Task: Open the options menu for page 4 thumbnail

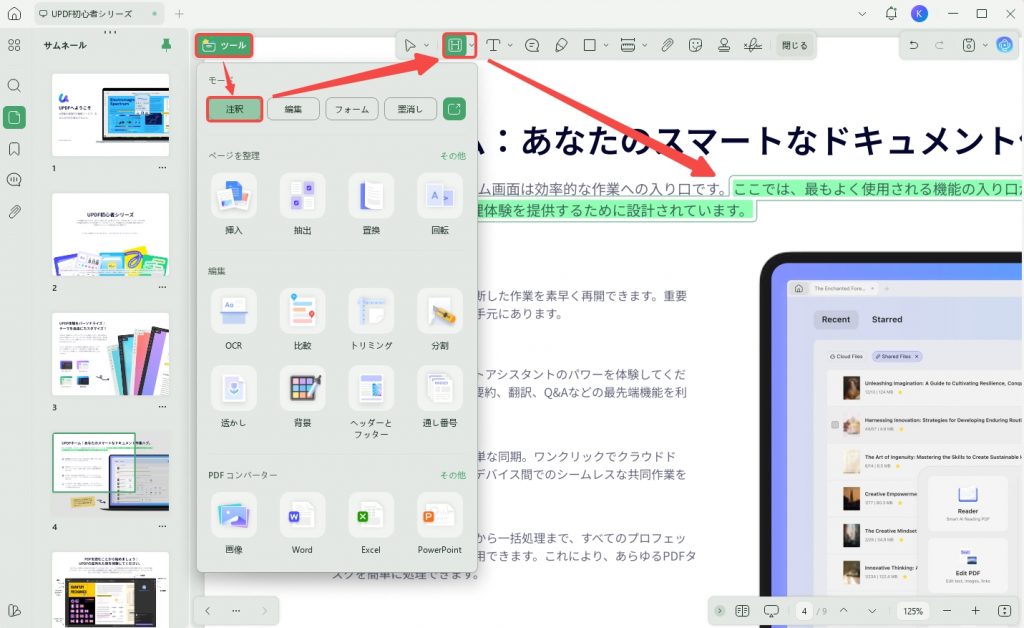Action: pos(162,526)
